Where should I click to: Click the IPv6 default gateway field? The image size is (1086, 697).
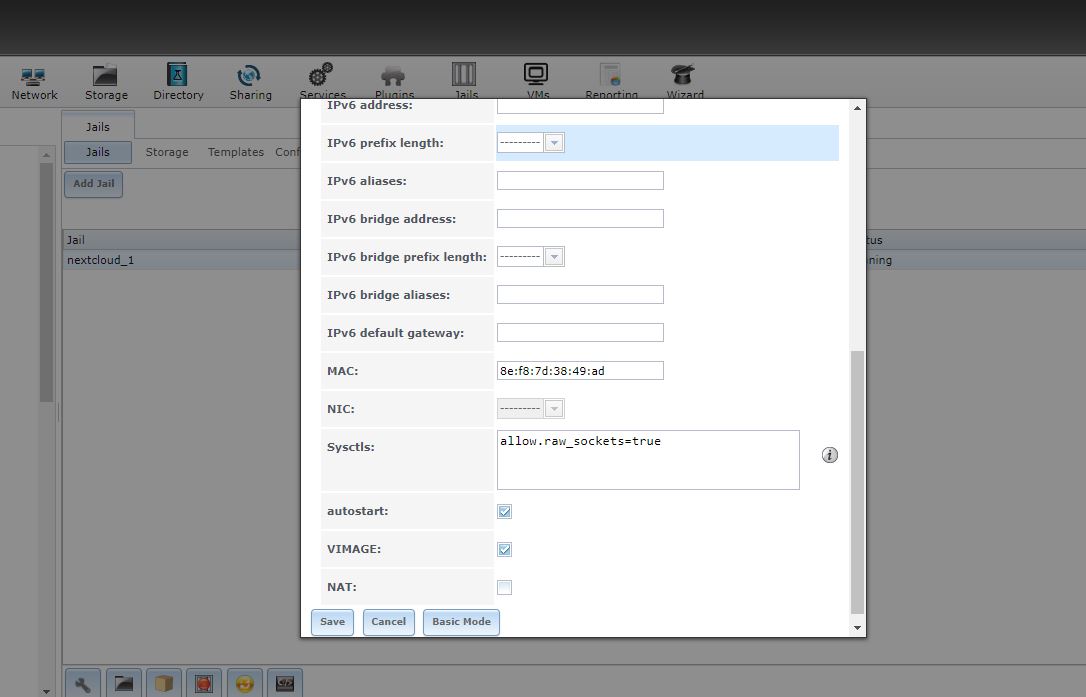pos(580,333)
